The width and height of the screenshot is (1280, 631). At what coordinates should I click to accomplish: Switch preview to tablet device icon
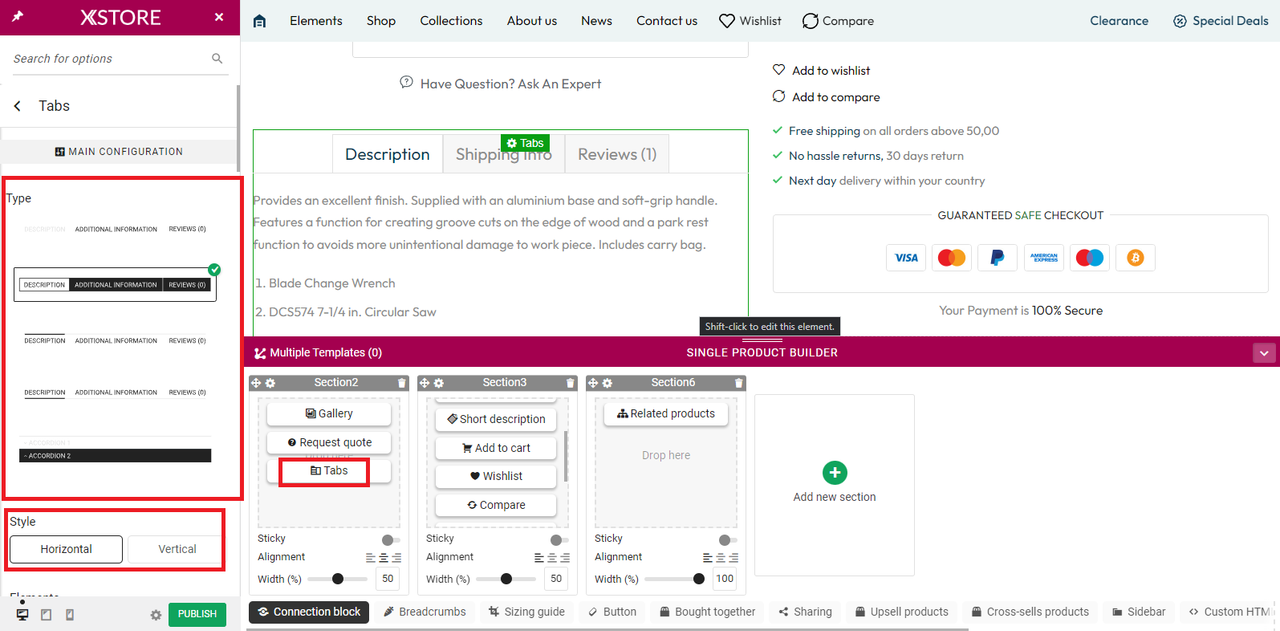pyautogui.click(x=46, y=614)
